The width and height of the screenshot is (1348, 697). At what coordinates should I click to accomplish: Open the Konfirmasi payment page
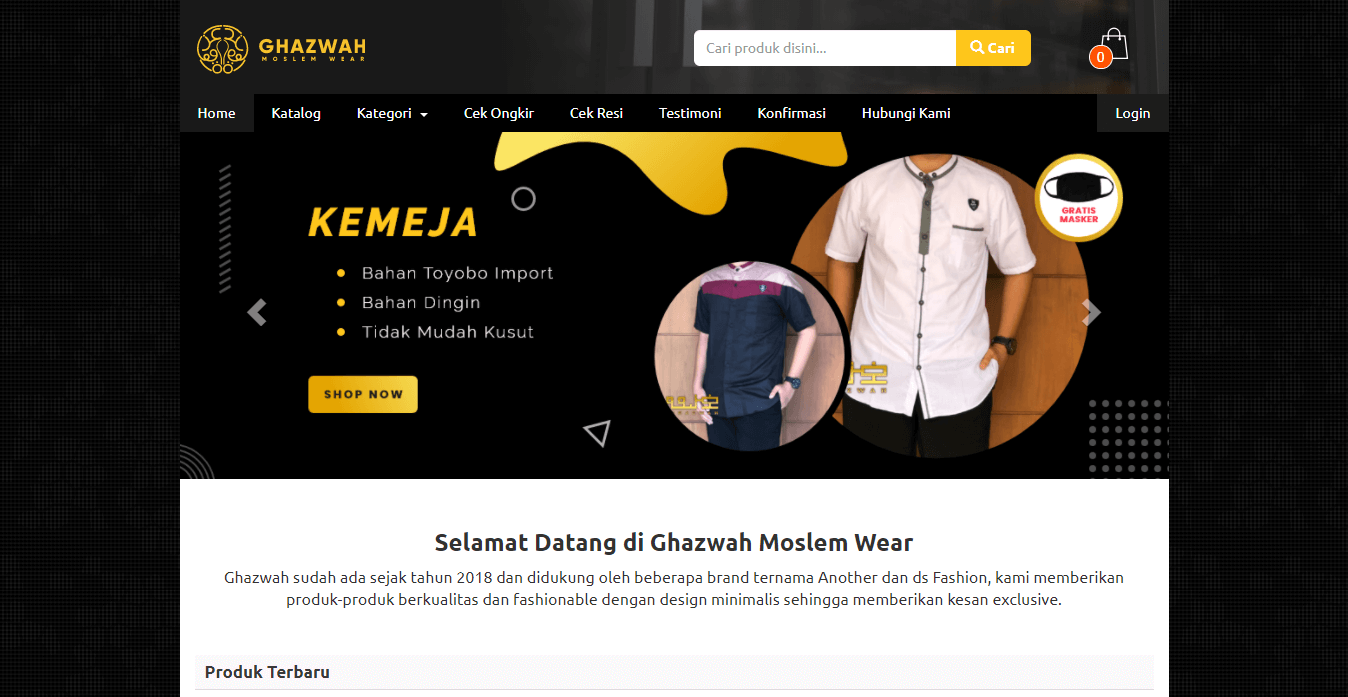(792, 113)
